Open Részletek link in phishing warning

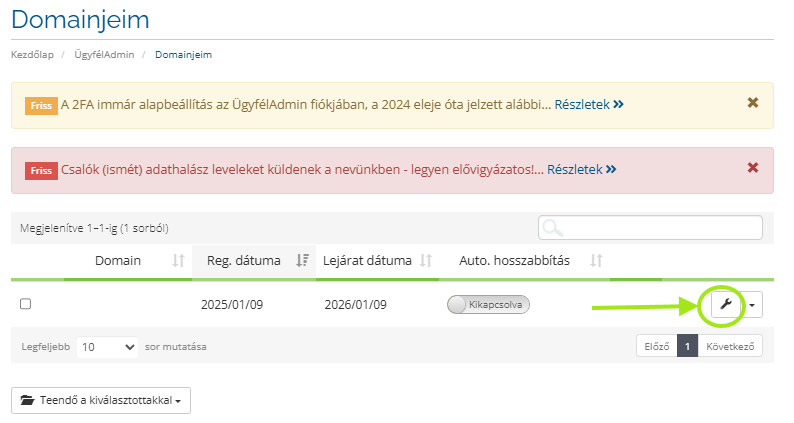[581, 170]
